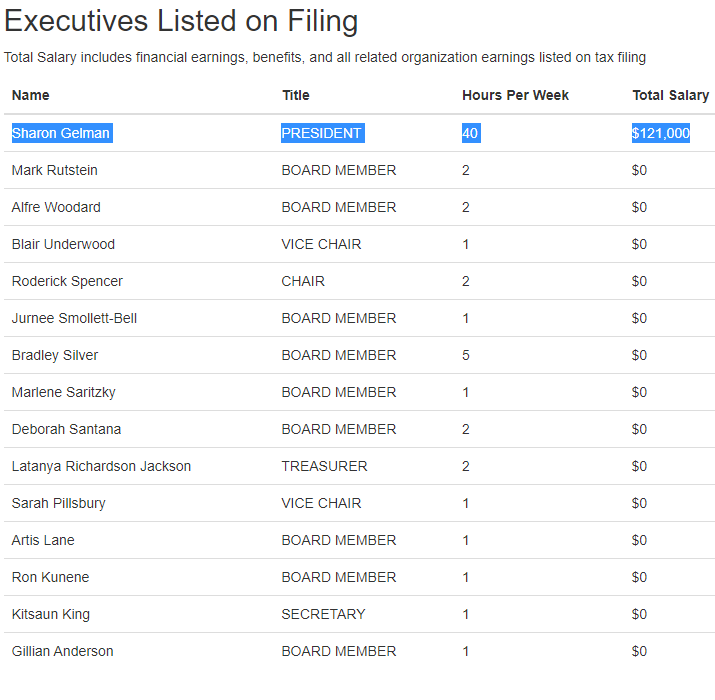Click Blair Underwood's VICE CHAIR title
Image resolution: width=715 pixels, height=700 pixels.
tap(321, 244)
